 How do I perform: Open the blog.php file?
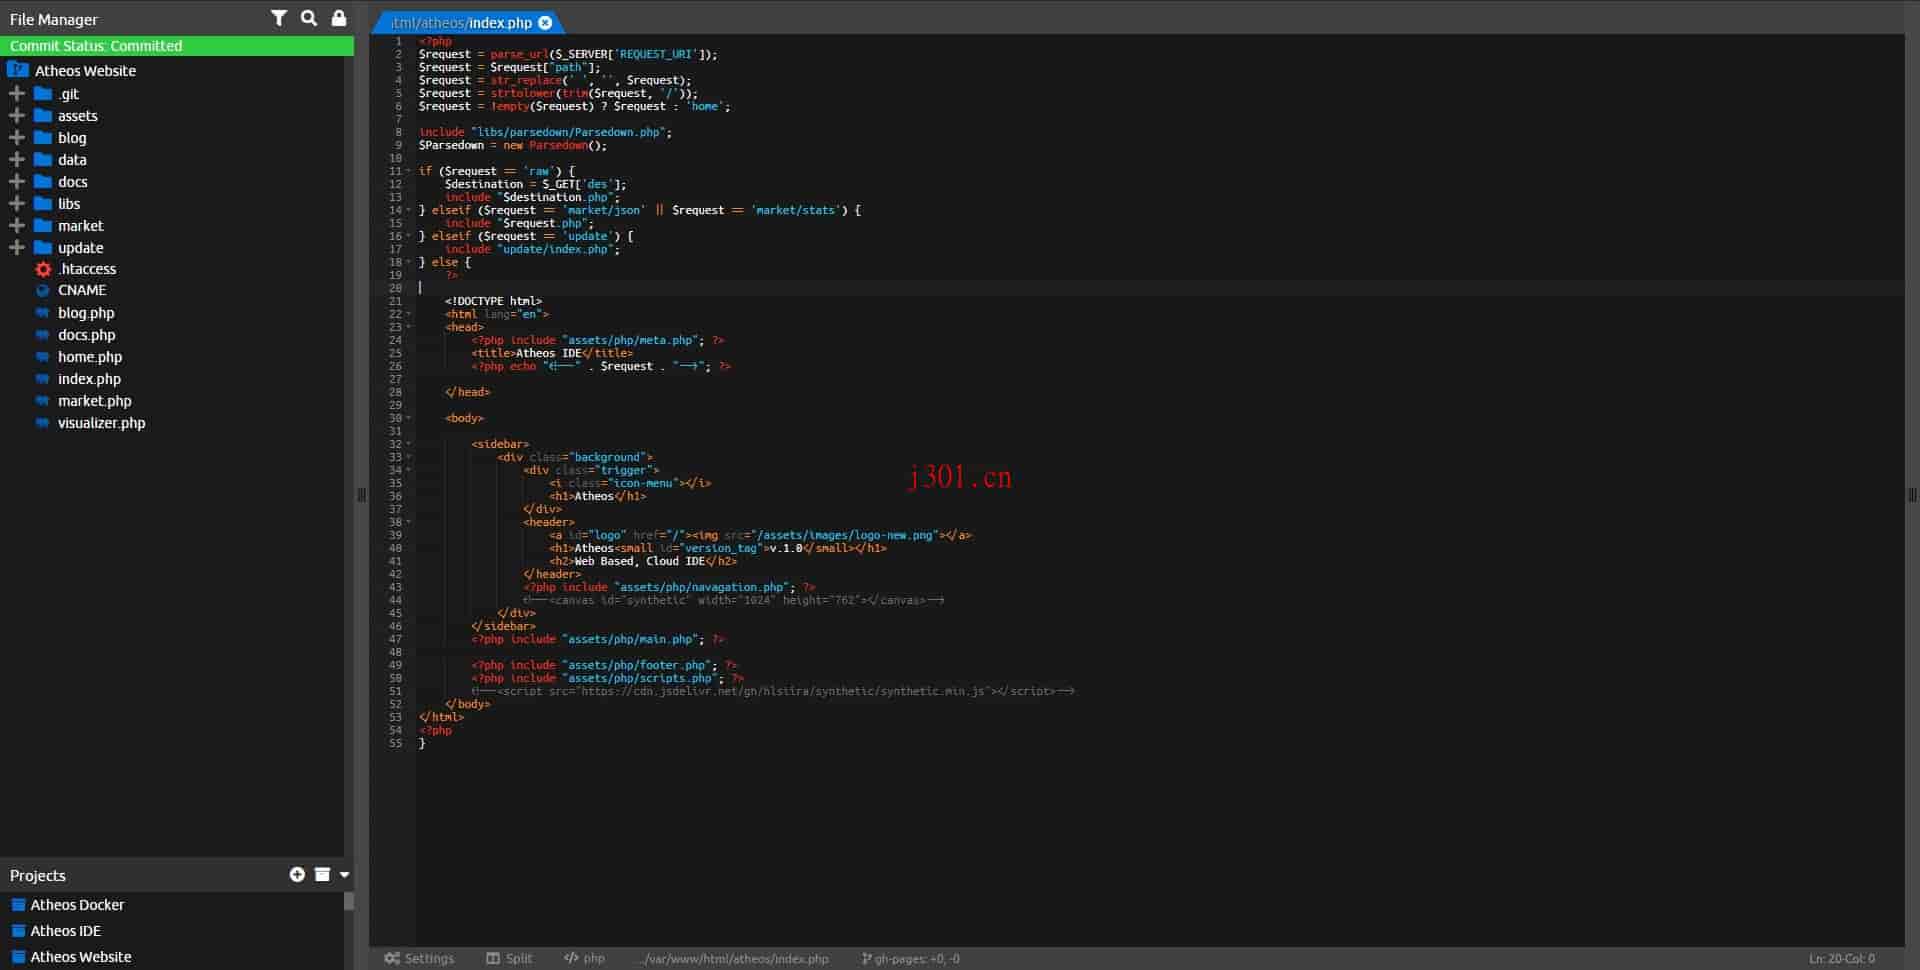pos(86,313)
